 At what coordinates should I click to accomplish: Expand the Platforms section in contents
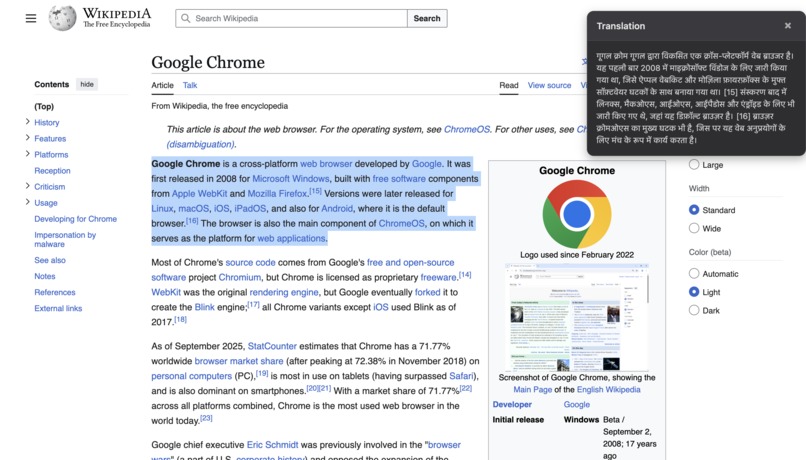click(27, 154)
